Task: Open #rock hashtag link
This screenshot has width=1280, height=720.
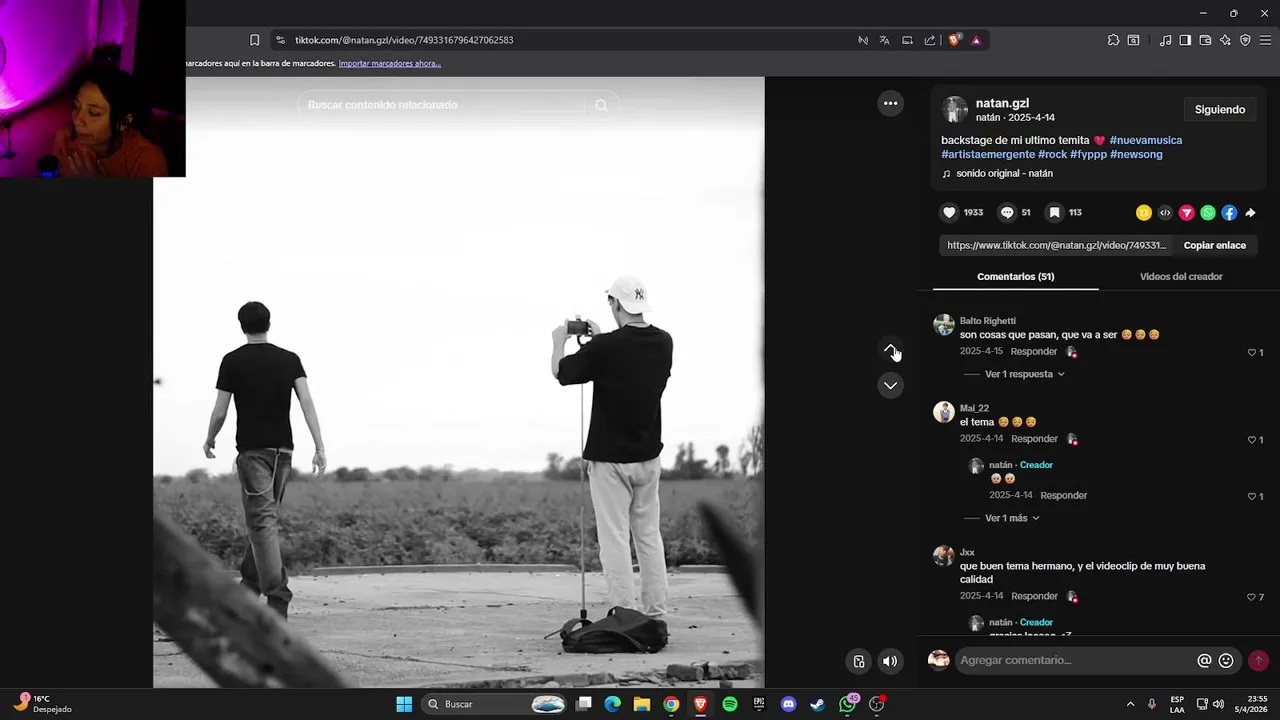Action: (x=1053, y=154)
